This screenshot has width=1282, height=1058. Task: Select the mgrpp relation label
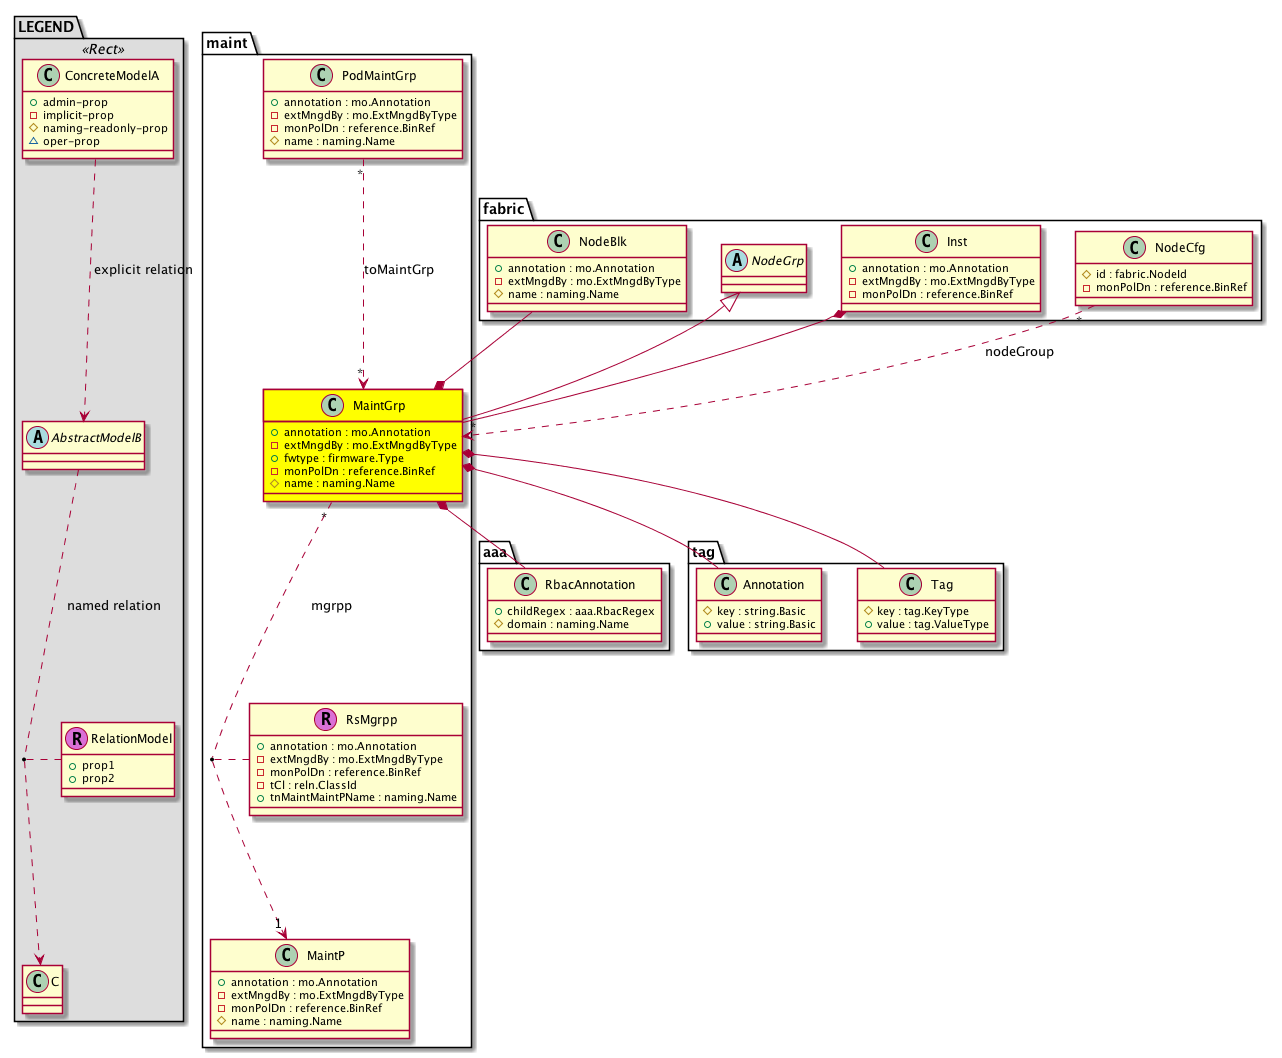[x=331, y=606]
